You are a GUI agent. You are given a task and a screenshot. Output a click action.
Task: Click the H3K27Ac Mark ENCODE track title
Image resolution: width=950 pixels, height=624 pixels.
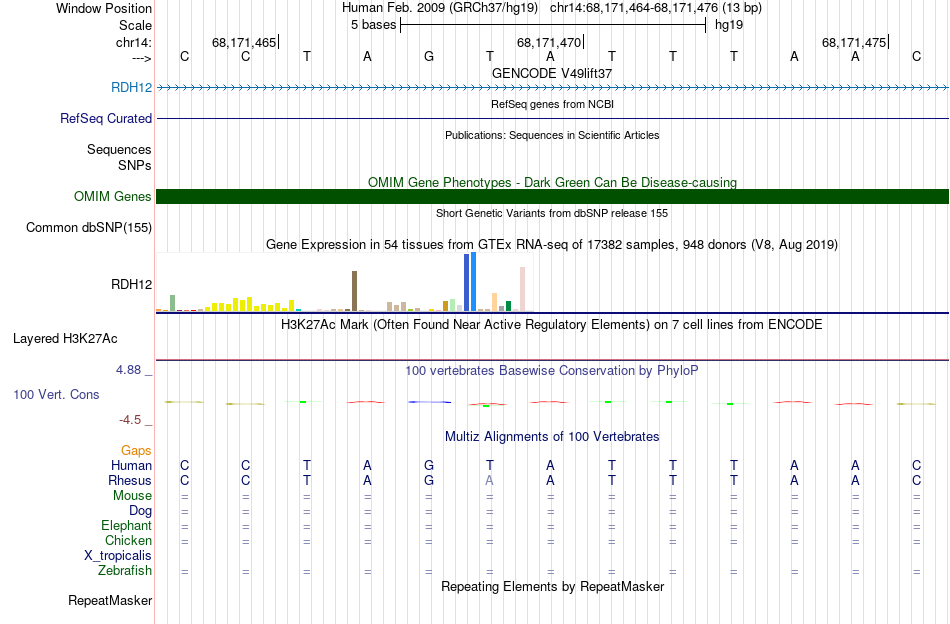[x=552, y=325]
